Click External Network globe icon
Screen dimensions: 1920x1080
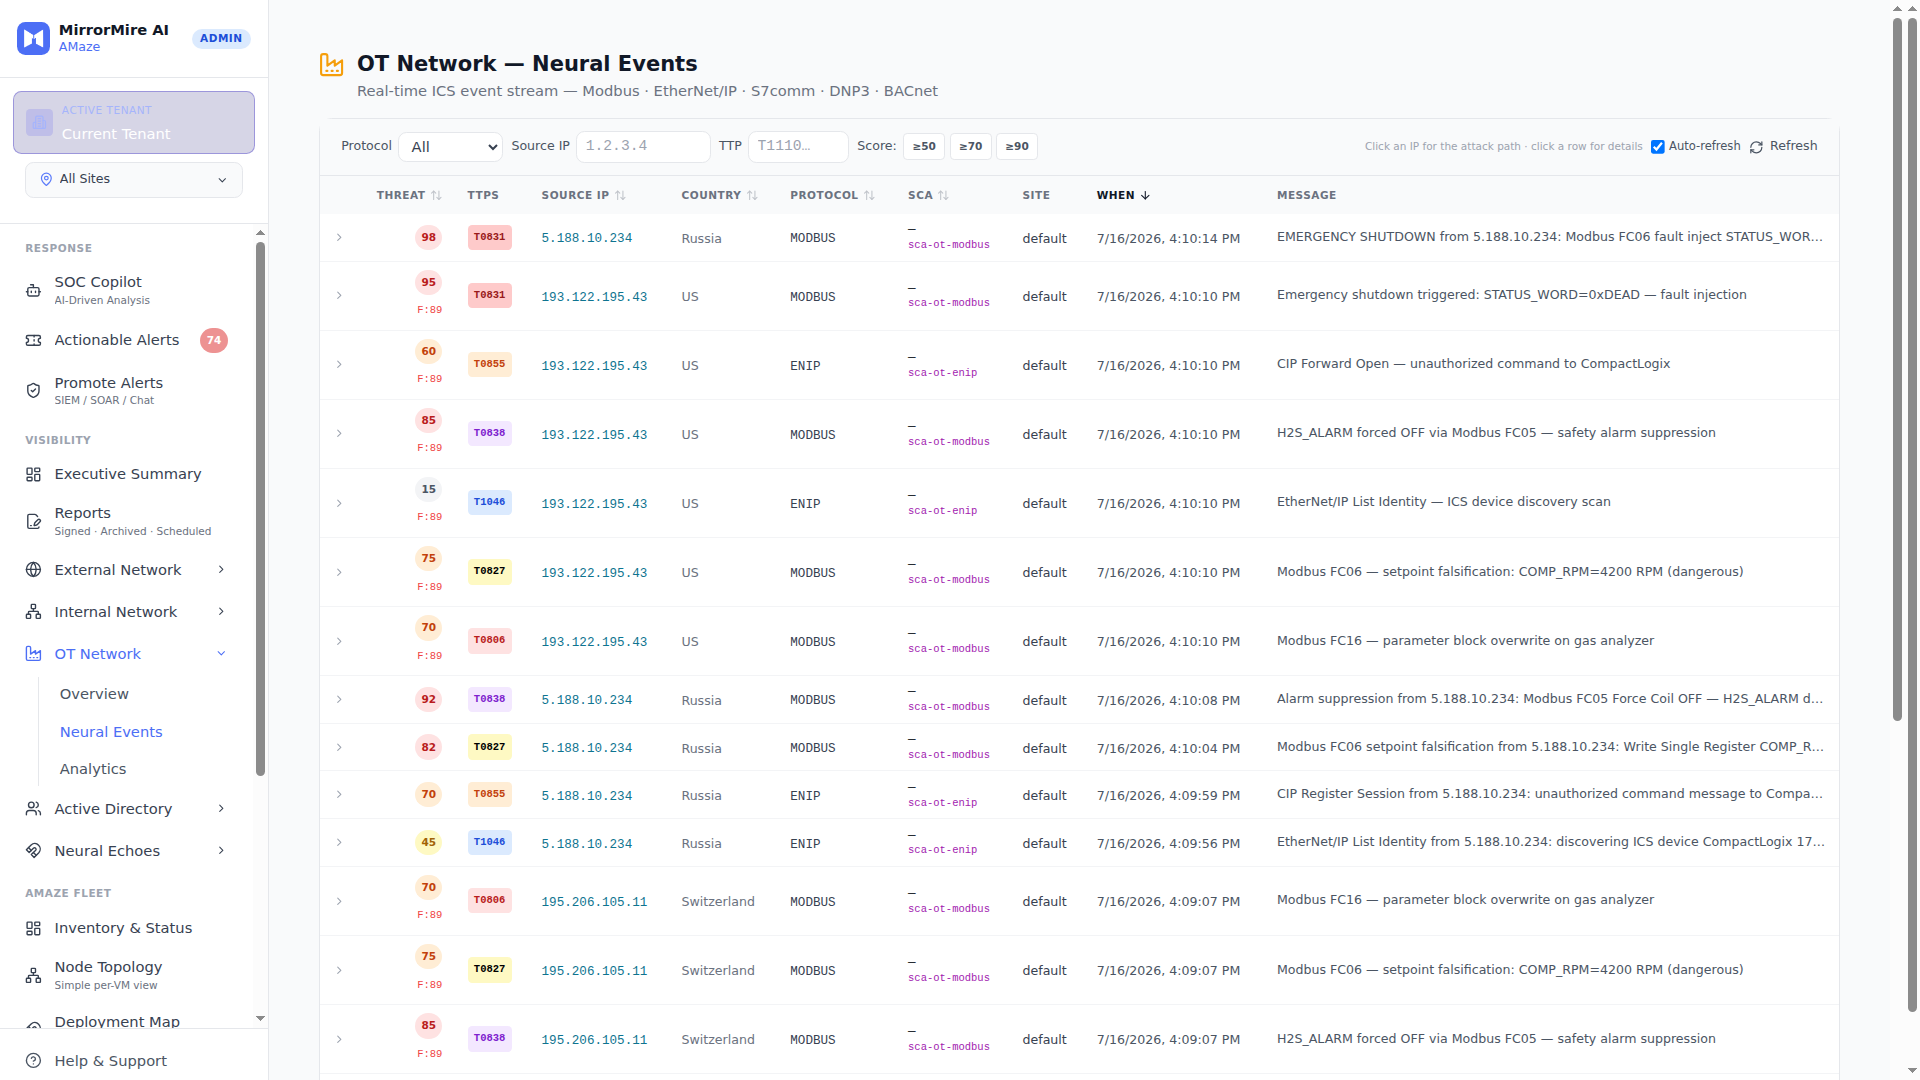(33, 570)
